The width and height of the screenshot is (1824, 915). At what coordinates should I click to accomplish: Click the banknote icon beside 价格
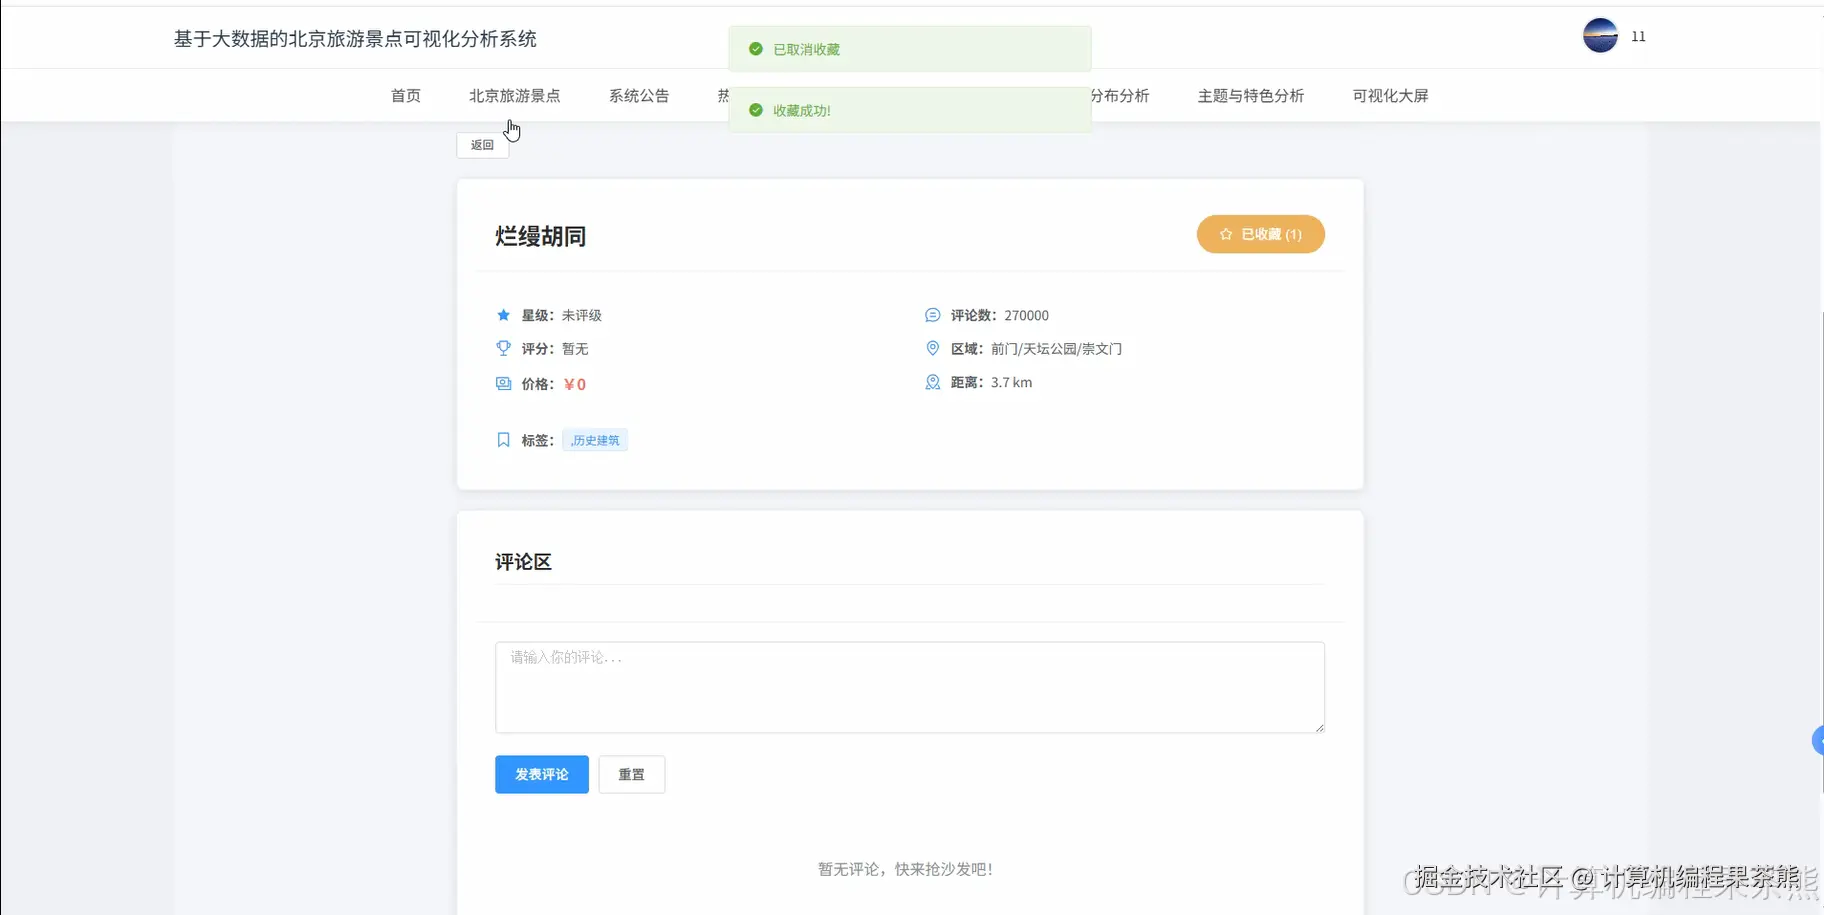tap(503, 383)
